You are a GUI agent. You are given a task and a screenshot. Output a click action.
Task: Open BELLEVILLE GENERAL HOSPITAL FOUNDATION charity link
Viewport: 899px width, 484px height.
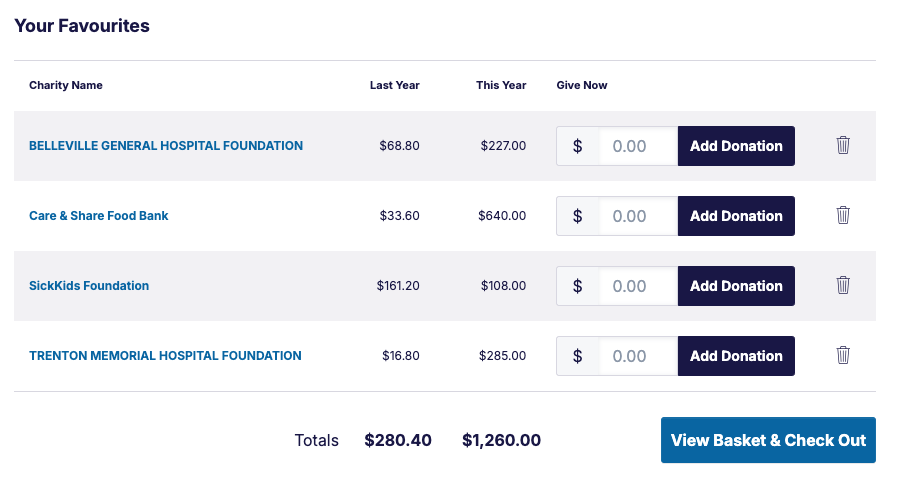tap(166, 146)
